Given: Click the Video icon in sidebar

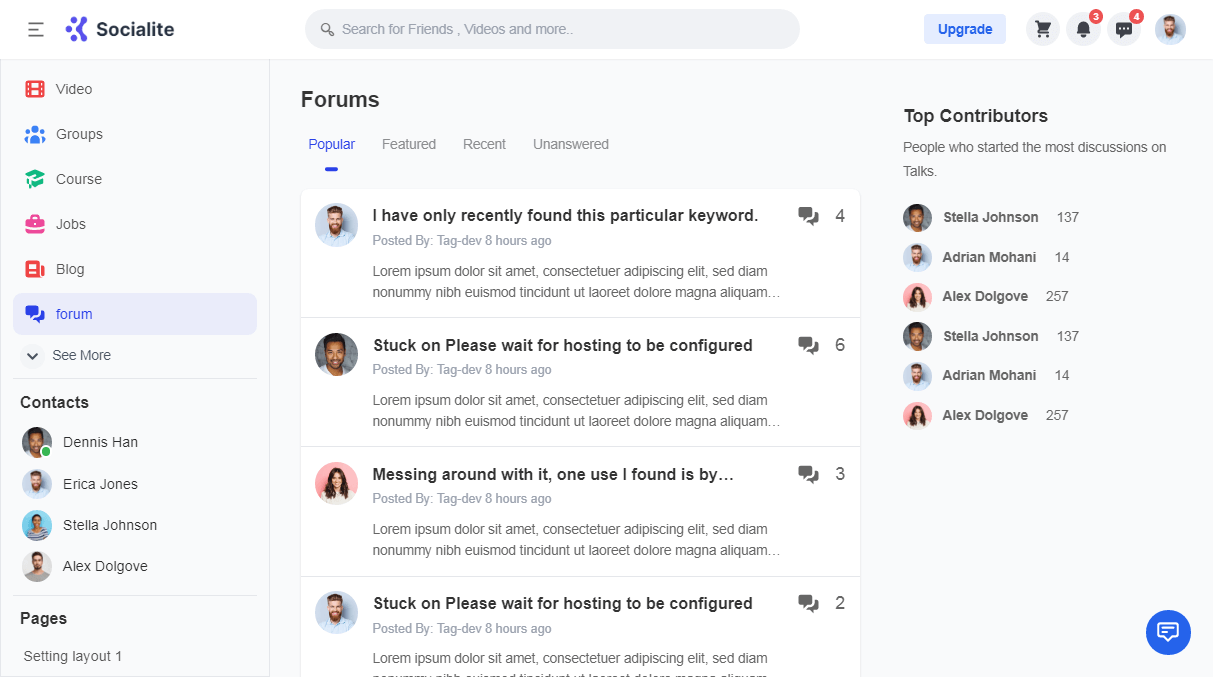Looking at the screenshot, I should pyautogui.click(x=35, y=89).
